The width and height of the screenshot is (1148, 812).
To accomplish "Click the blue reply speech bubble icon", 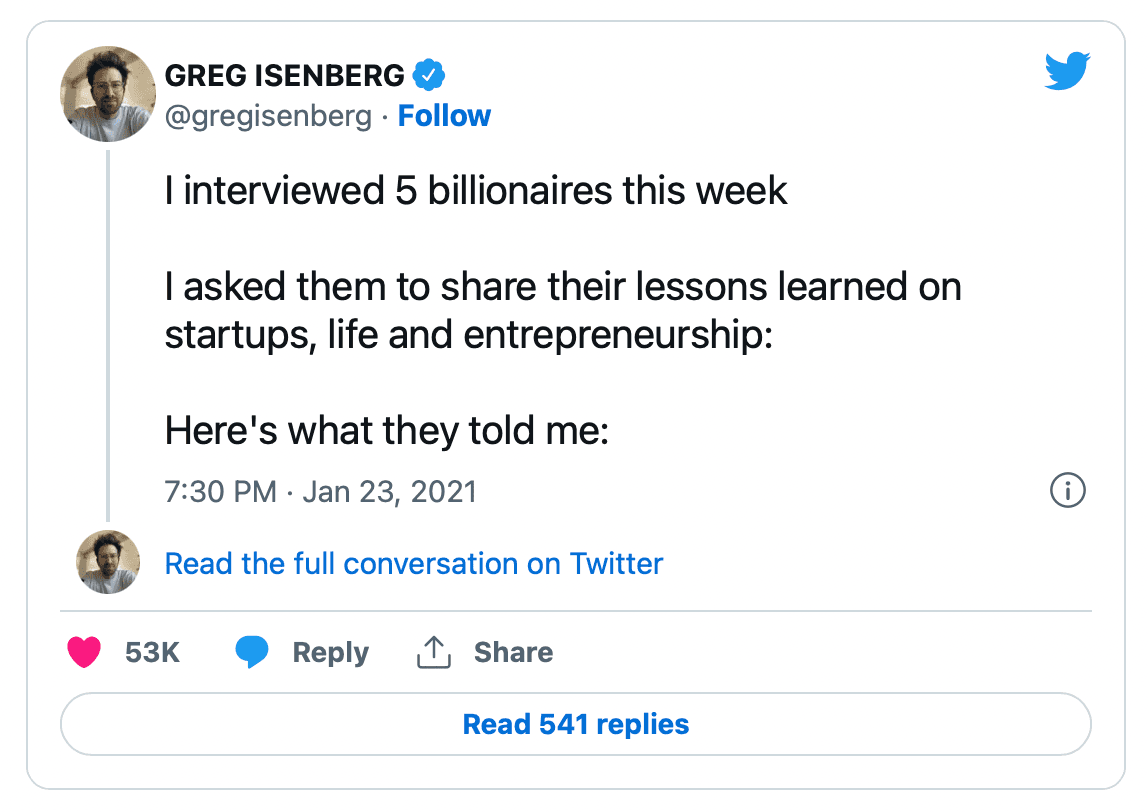I will 253,653.
